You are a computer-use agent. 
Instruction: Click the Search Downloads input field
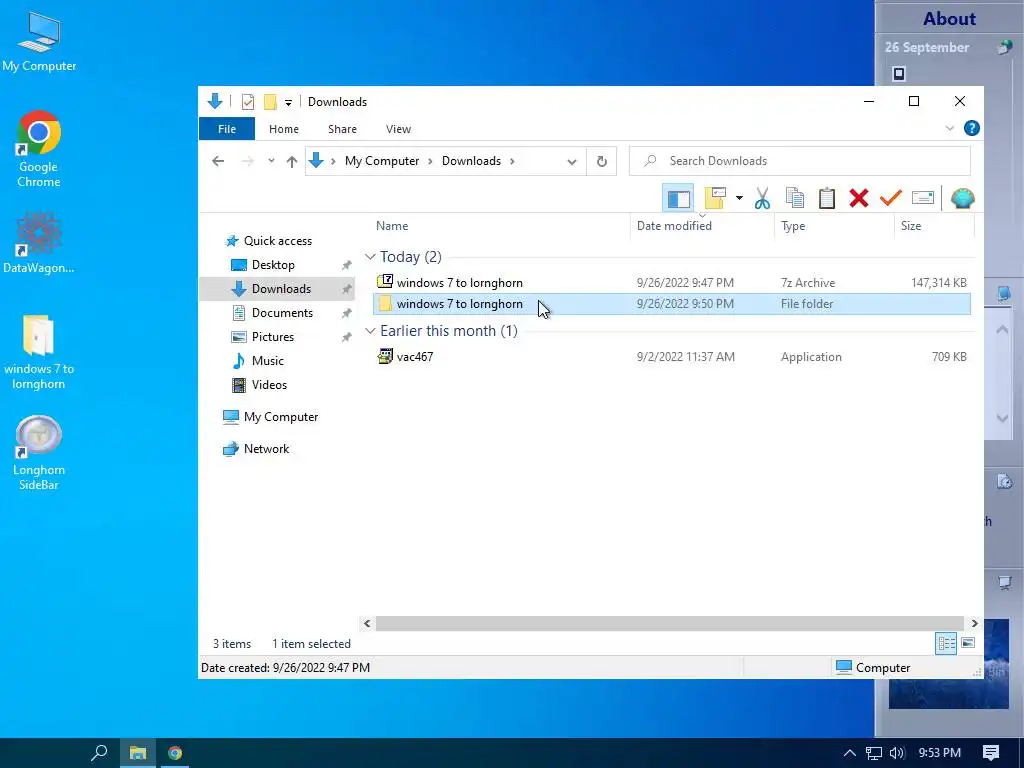pos(799,161)
